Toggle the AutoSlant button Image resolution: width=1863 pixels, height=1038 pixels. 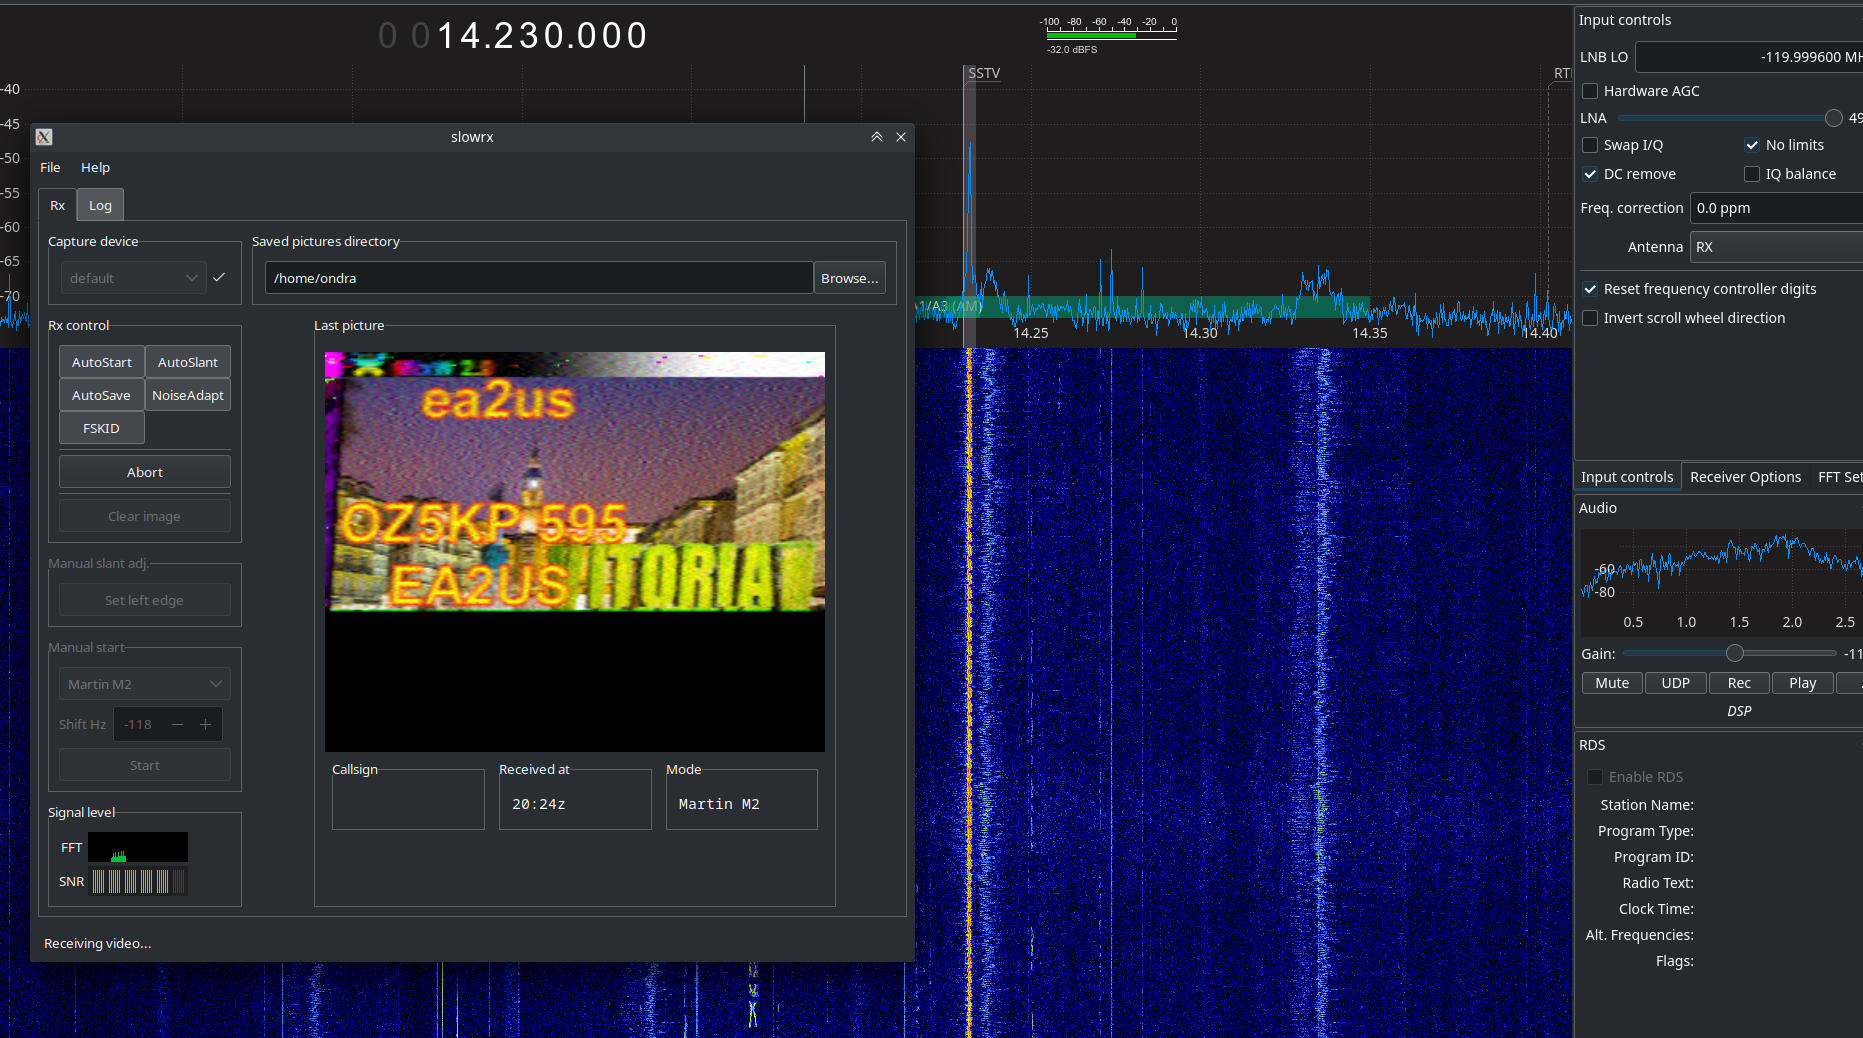(x=187, y=362)
